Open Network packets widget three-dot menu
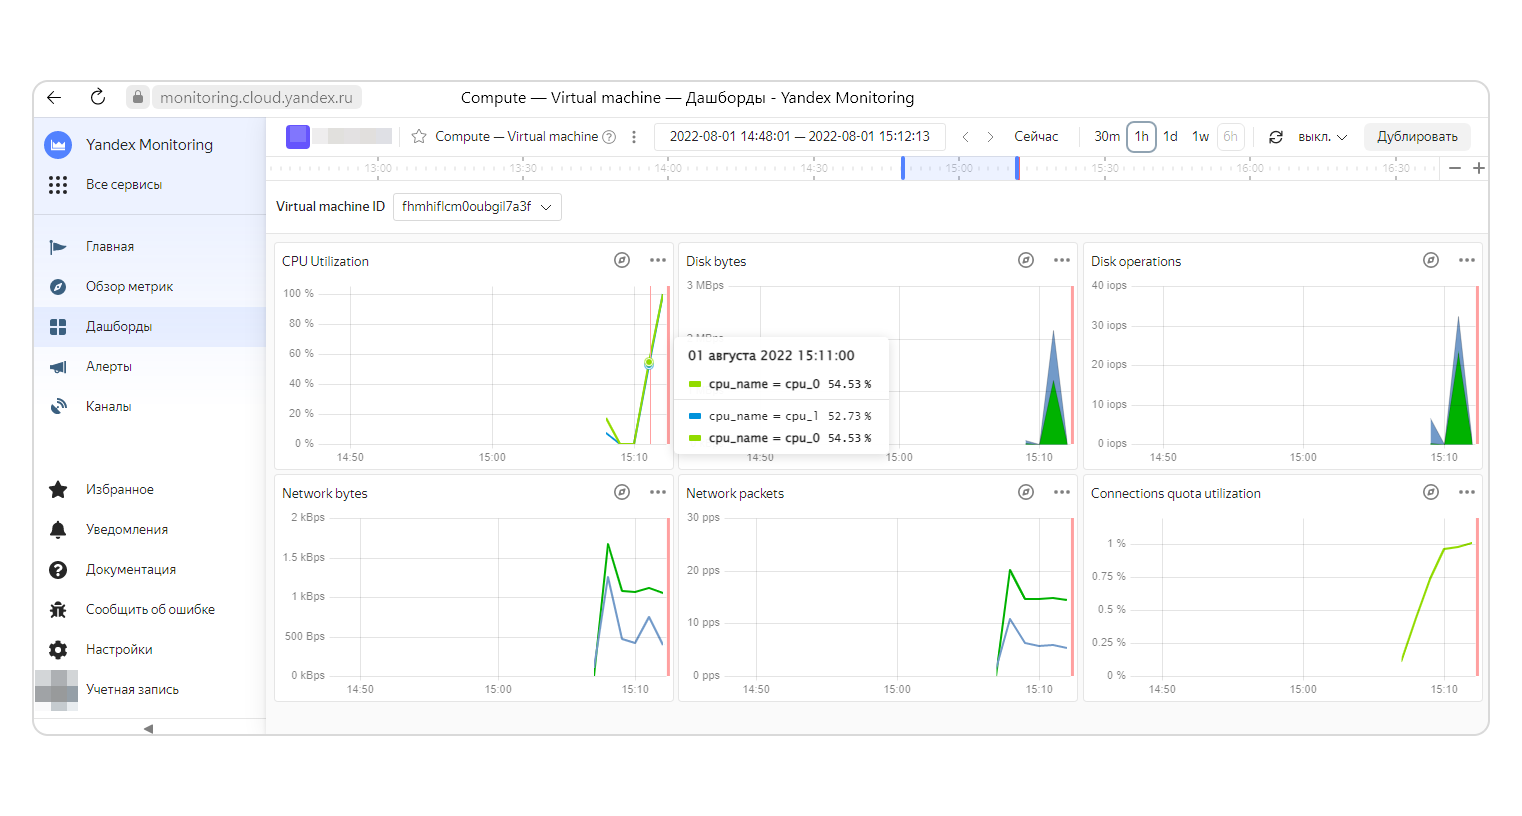 pos(1062,492)
